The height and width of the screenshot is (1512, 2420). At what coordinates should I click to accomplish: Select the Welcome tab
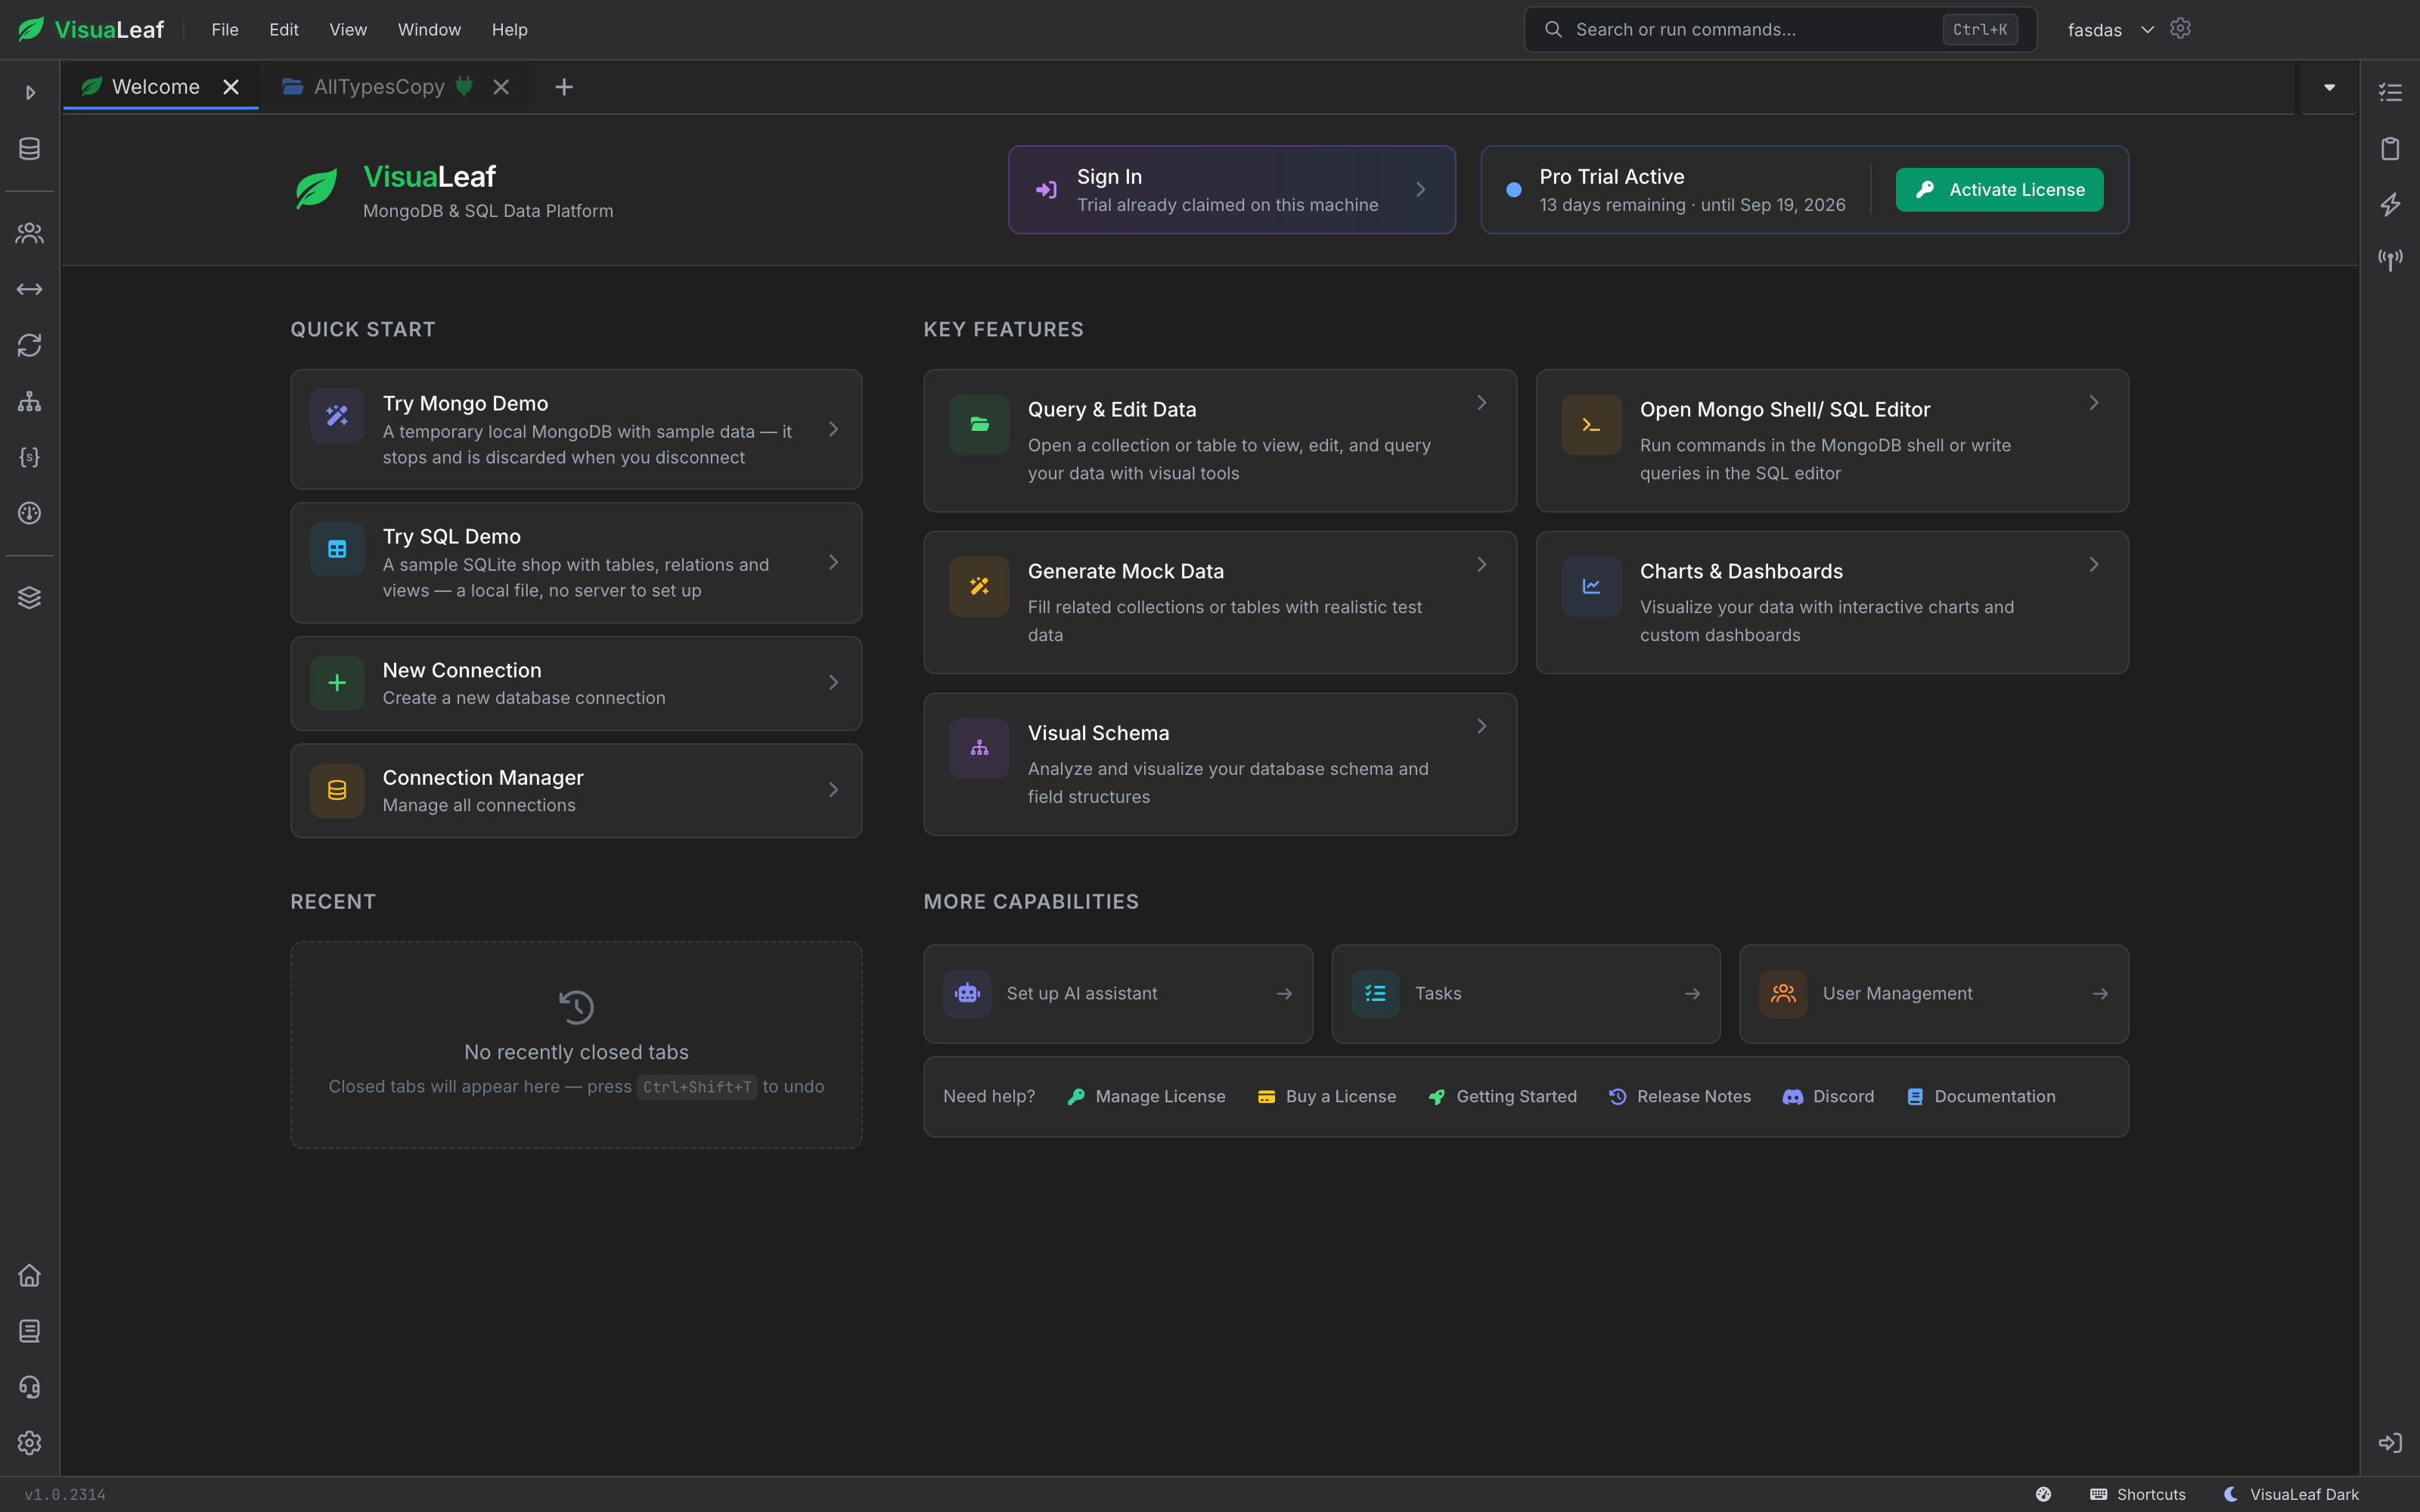(x=156, y=87)
